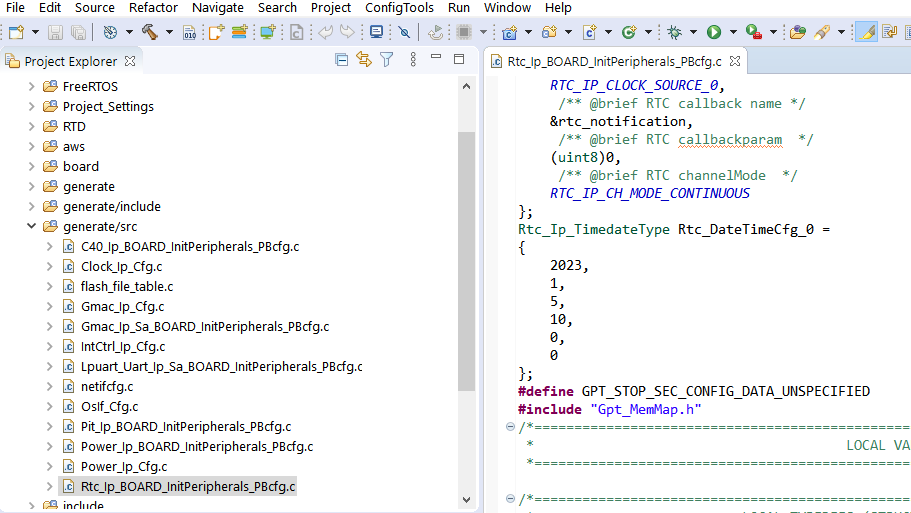Open the Refactor menu
The width and height of the screenshot is (911, 513).
point(152,8)
